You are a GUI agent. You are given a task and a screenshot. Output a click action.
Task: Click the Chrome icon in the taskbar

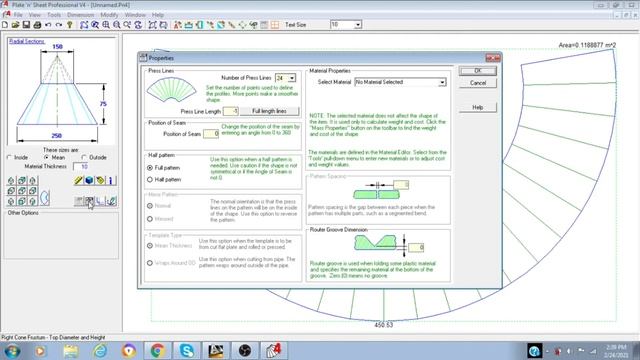click(158, 351)
